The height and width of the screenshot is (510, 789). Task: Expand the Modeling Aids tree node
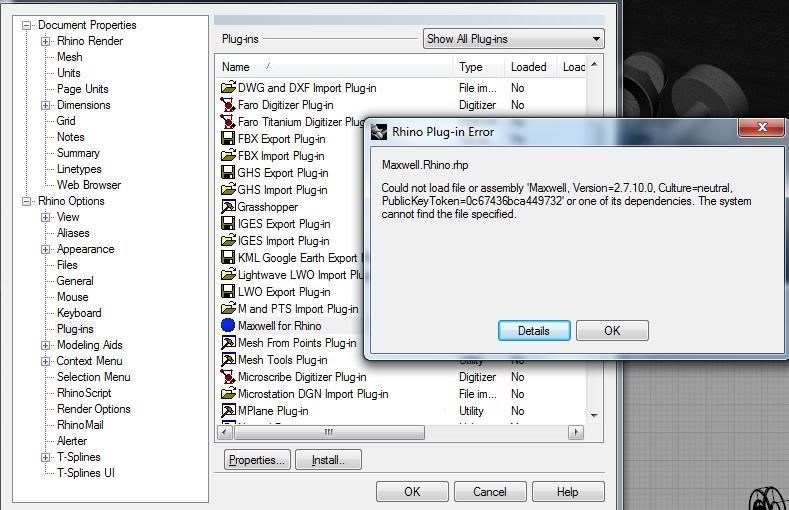[x=45, y=345]
